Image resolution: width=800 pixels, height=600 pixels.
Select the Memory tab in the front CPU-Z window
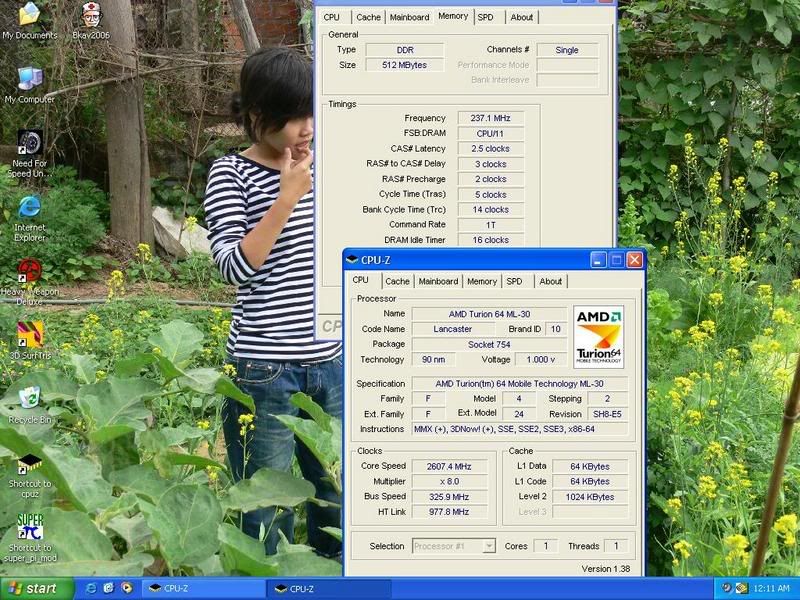pos(482,281)
